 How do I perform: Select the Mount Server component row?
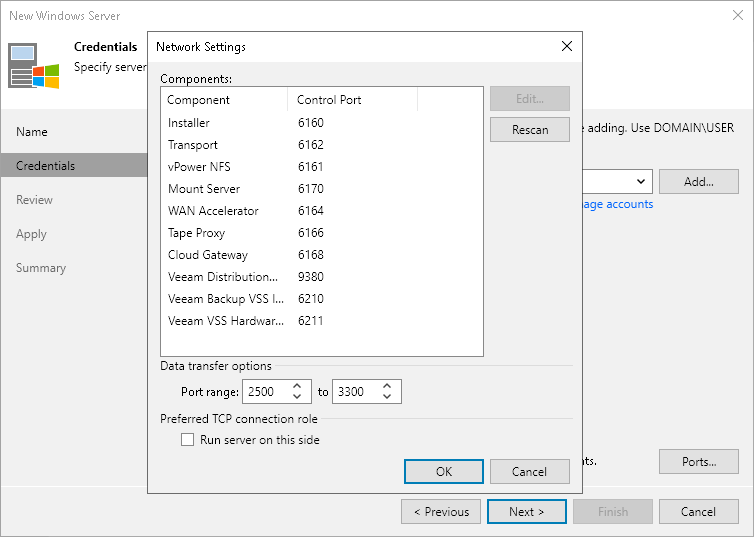click(322, 189)
